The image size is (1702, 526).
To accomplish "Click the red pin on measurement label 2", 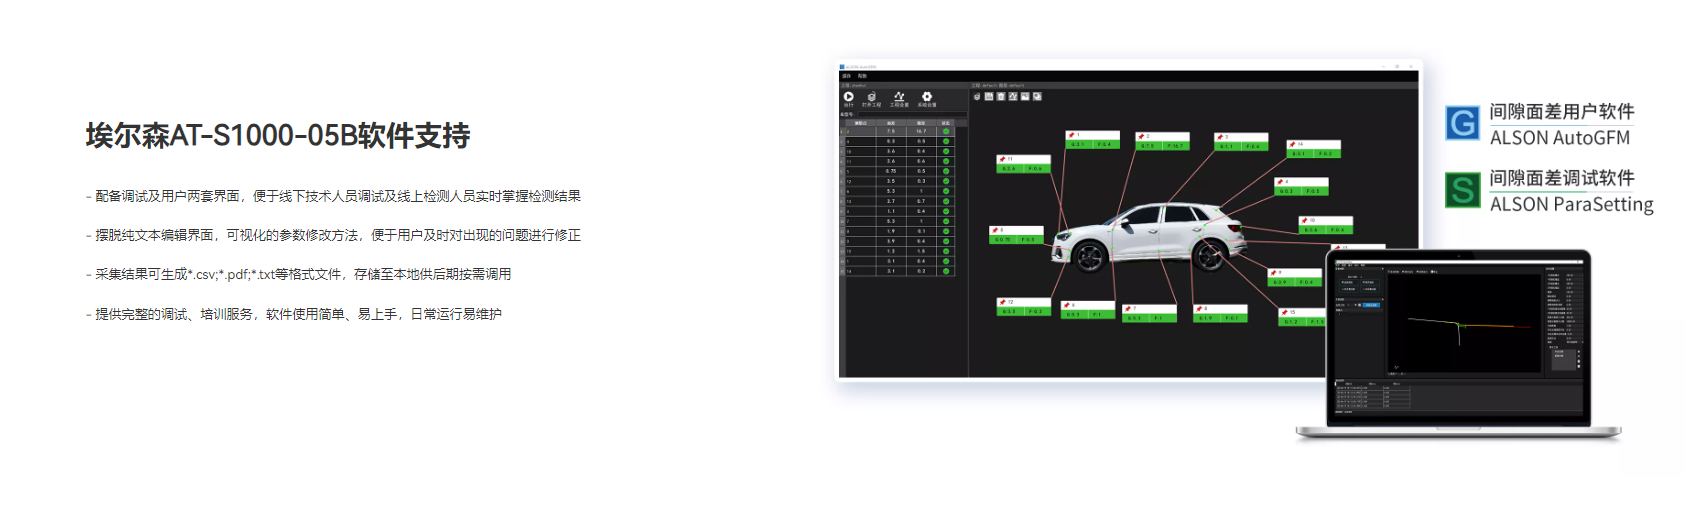I will 1141,136.
